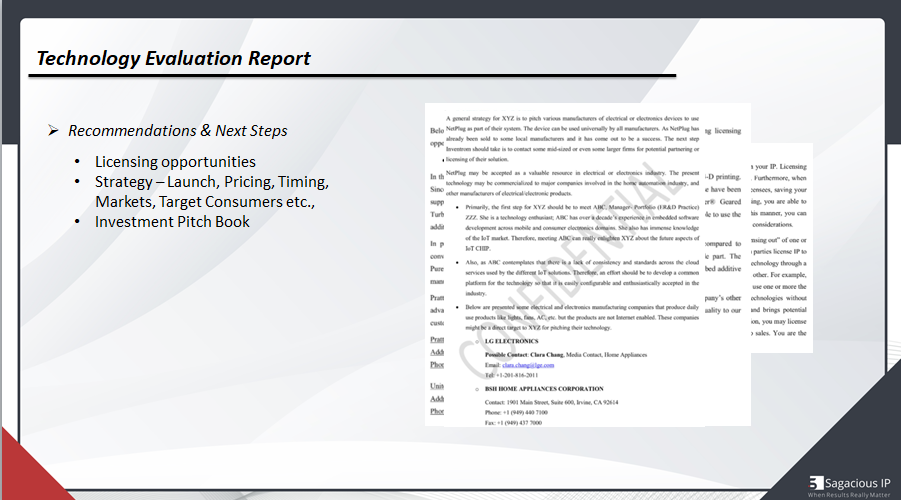The width and height of the screenshot is (901, 500).
Task: Click the bullet dot before Investment Pitch Book
Action: 78,222
